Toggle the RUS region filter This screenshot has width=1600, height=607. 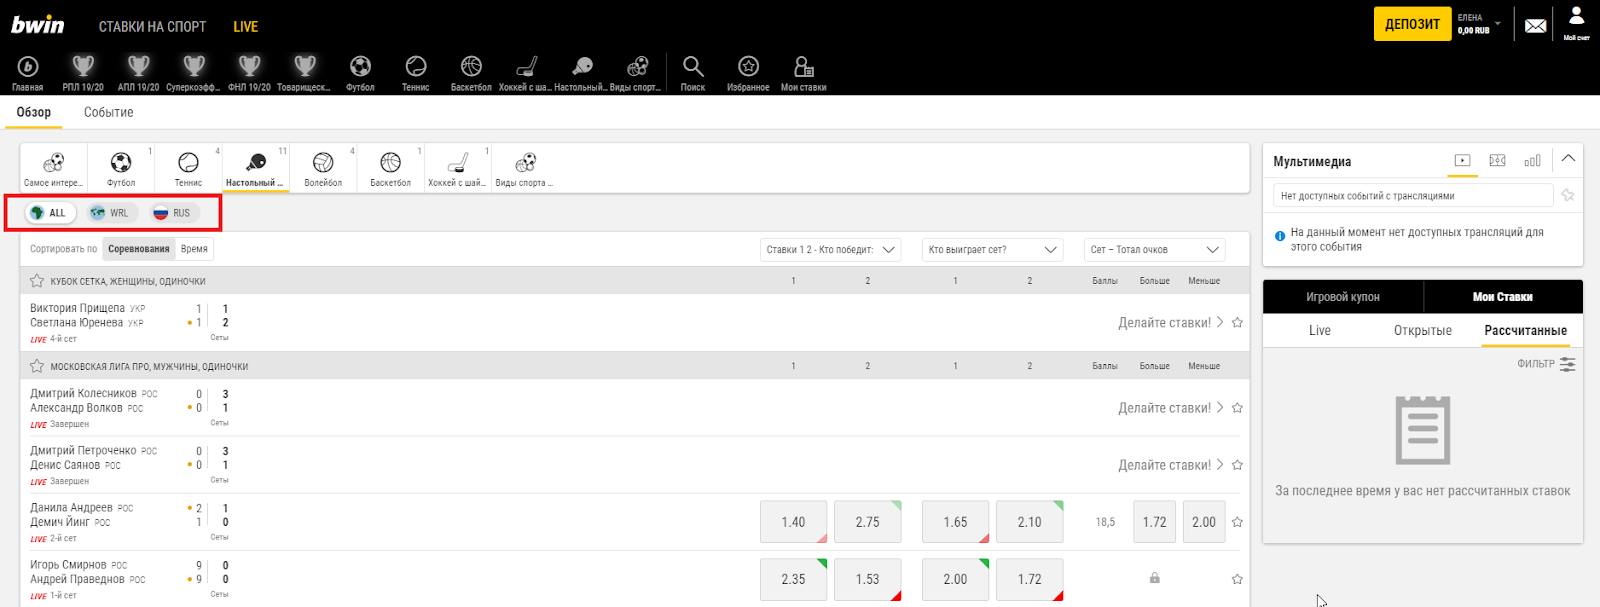pos(173,213)
